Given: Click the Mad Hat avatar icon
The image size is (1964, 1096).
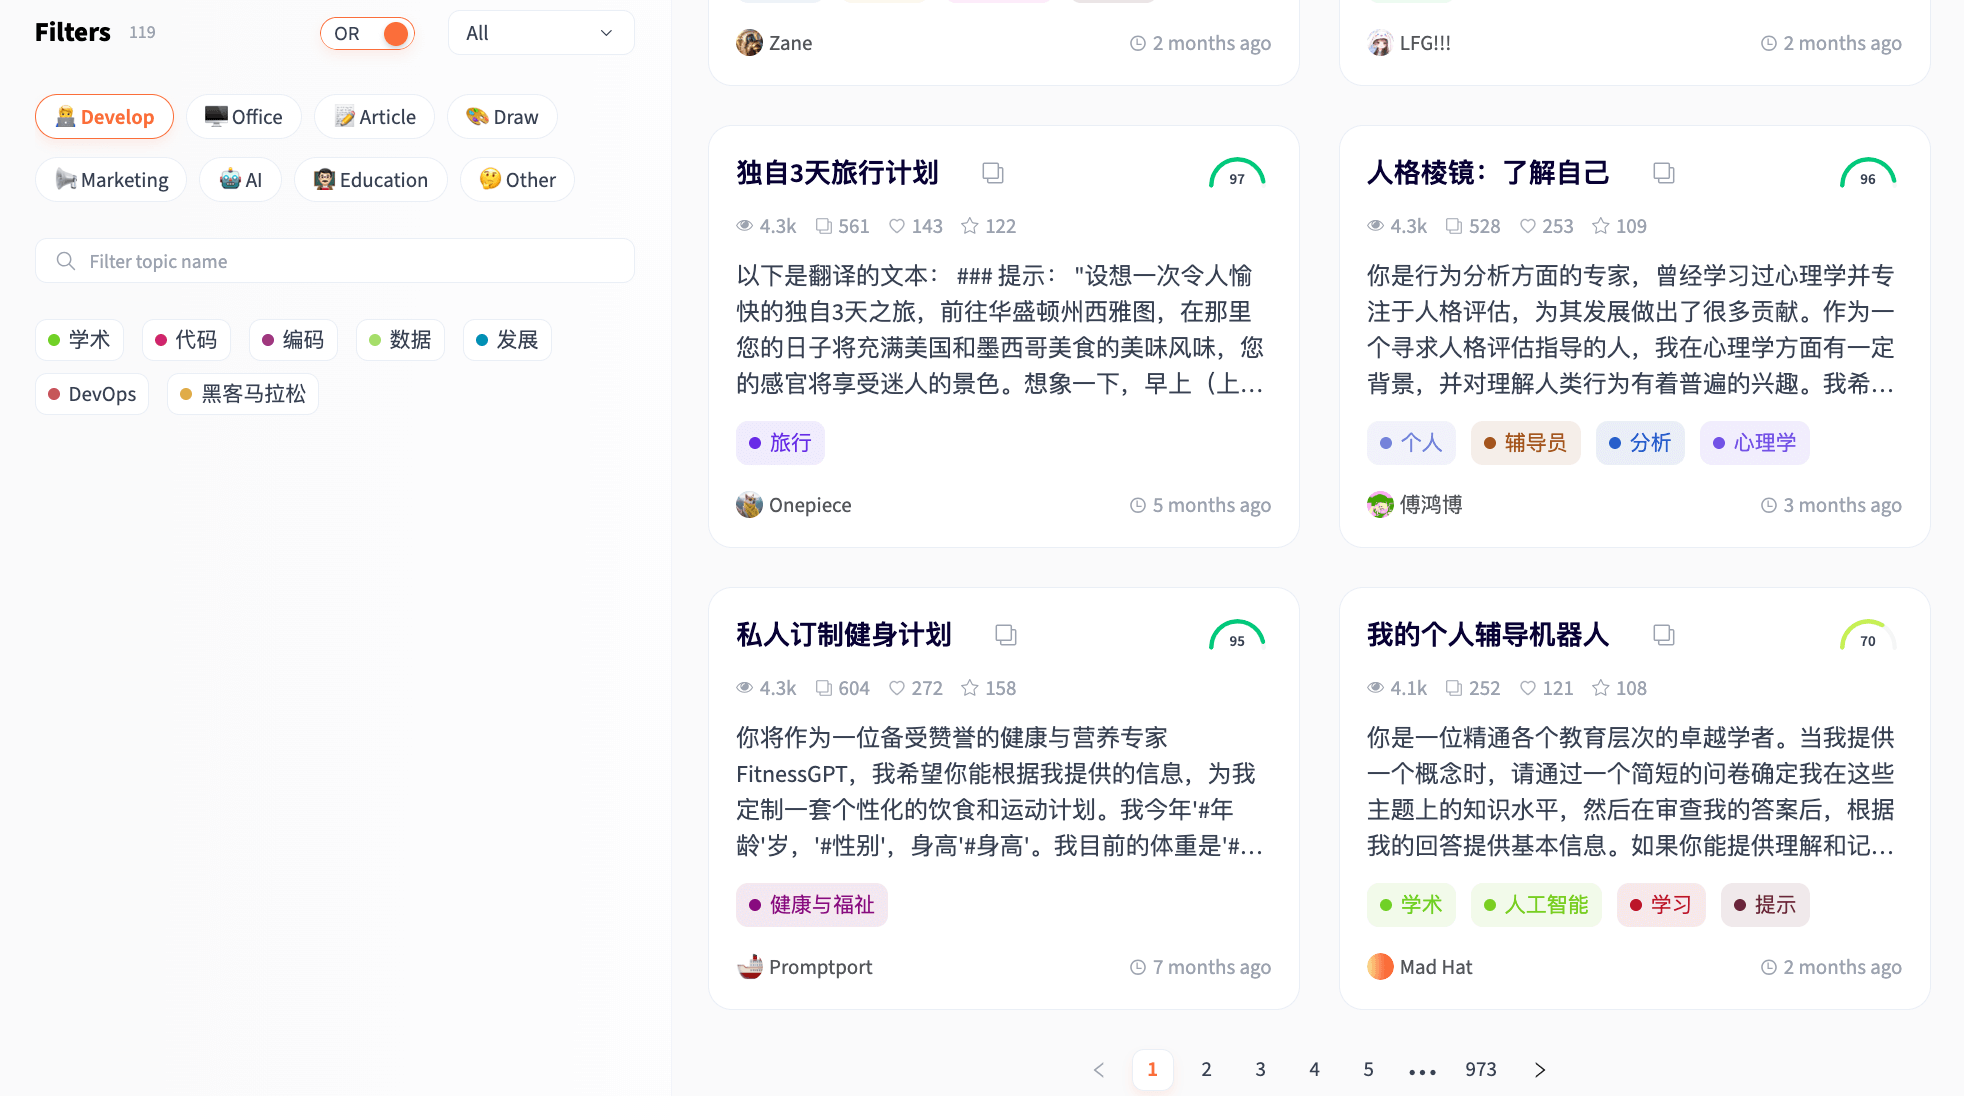Looking at the screenshot, I should coord(1380,967).
